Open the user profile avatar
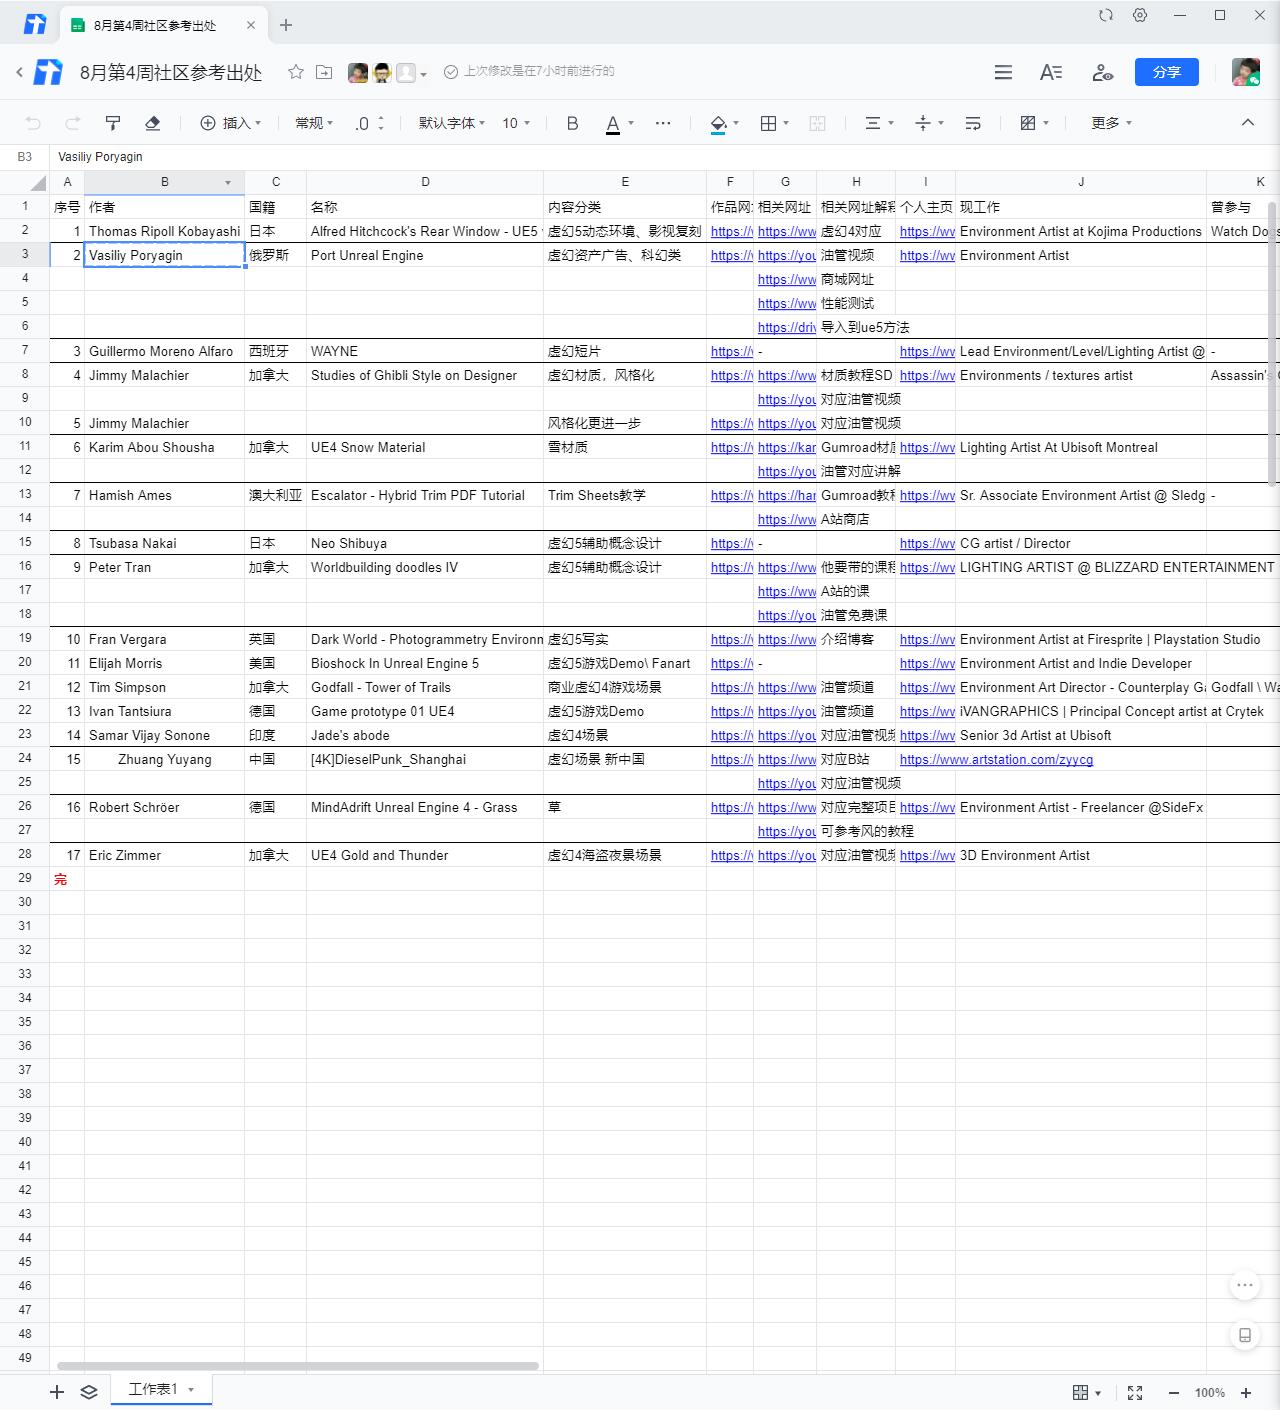This screenshot has width=1280, height=1410. point(1246,72)
